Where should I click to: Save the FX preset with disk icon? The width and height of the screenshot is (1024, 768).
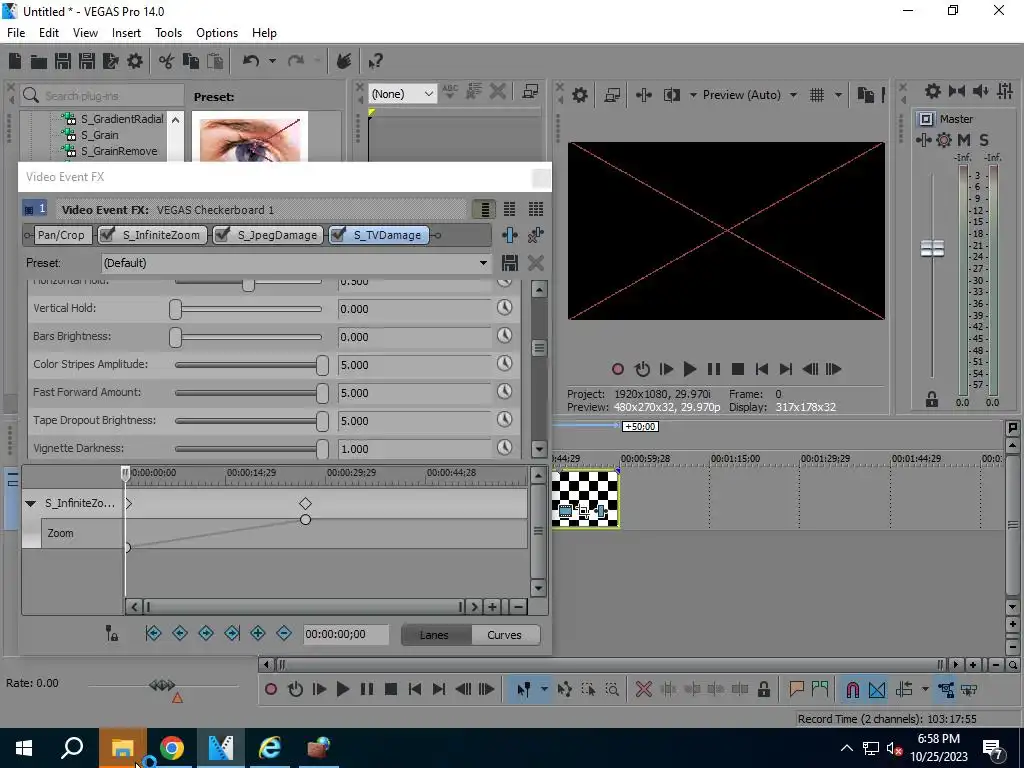coord(509,263)
